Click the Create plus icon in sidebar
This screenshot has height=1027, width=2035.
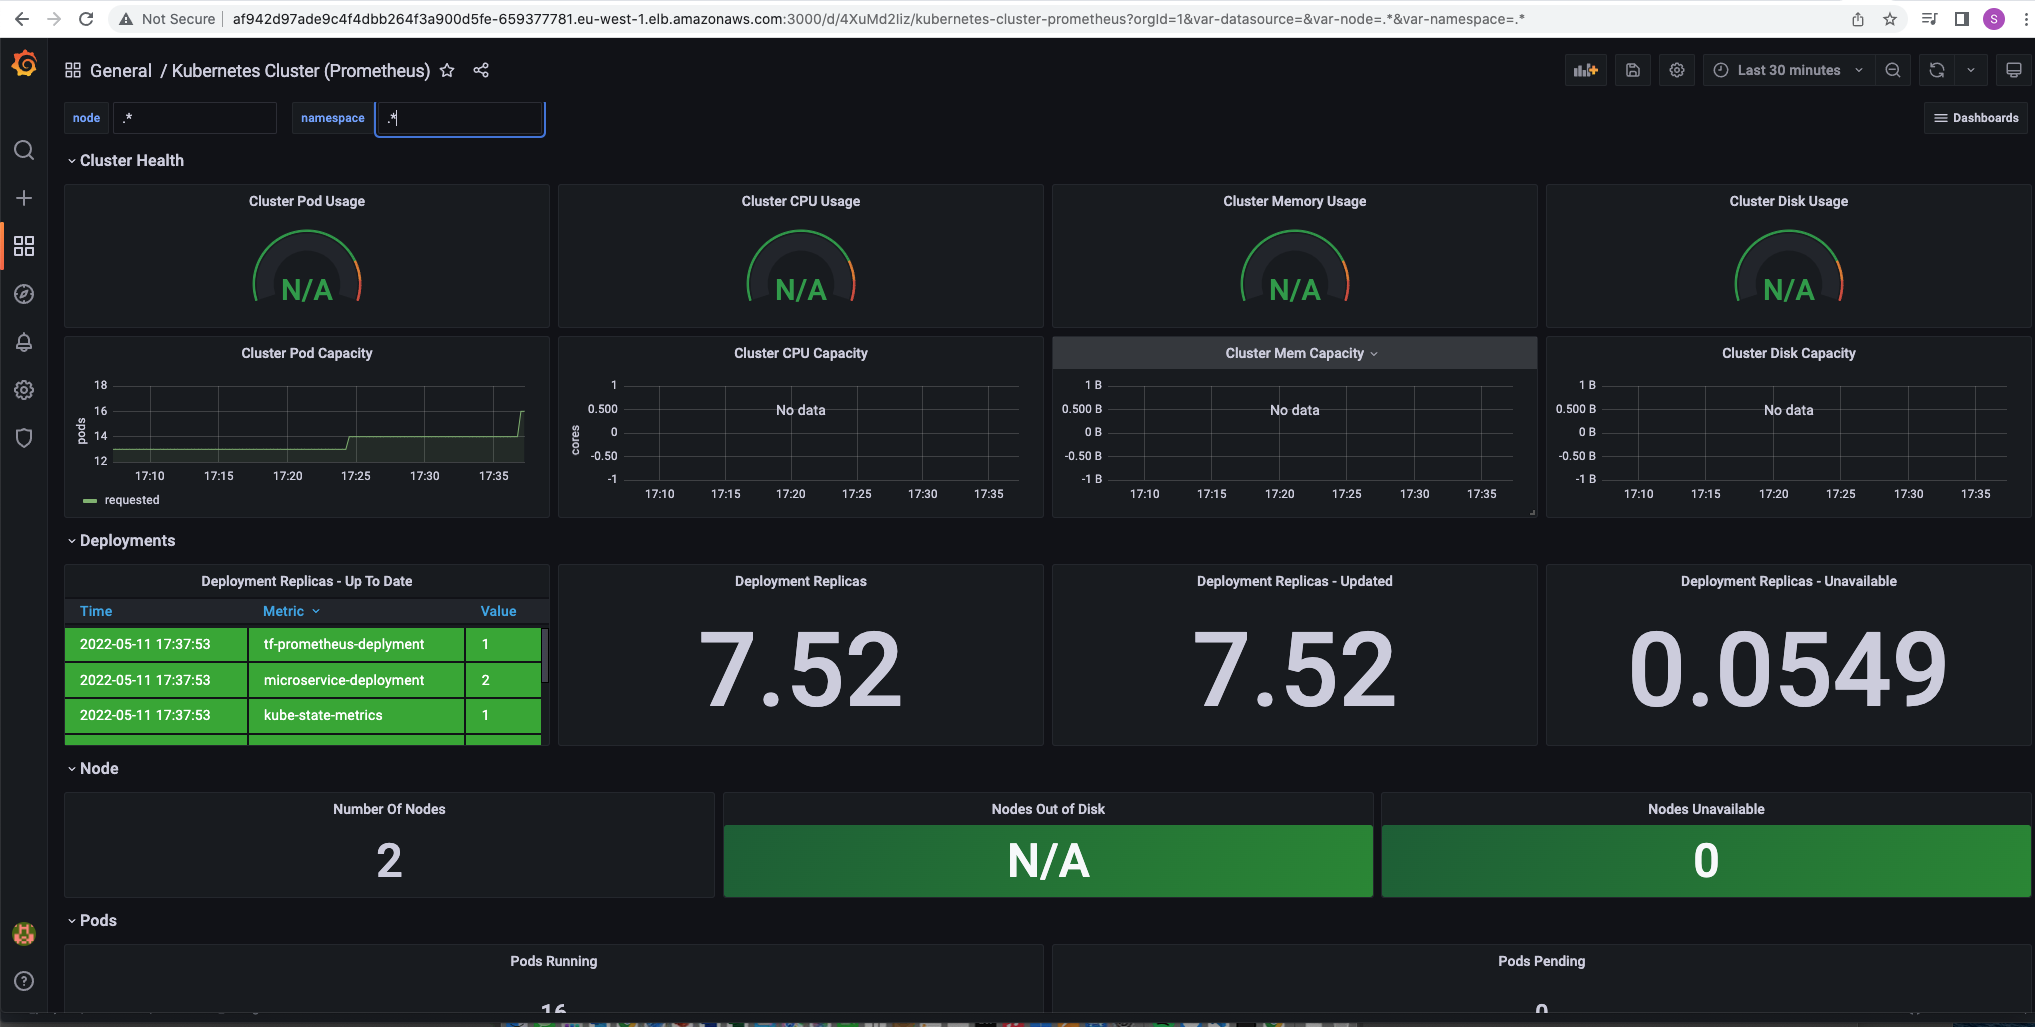click(x=24, y=198)
